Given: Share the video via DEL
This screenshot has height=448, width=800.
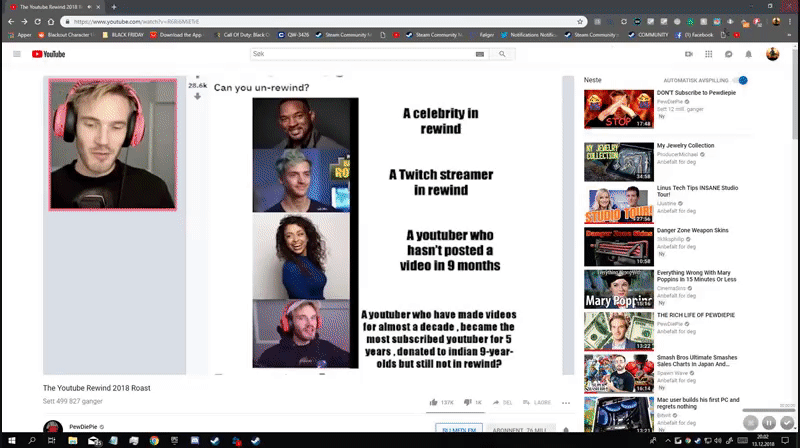Looking at the screenshot, I should (502, 403).
